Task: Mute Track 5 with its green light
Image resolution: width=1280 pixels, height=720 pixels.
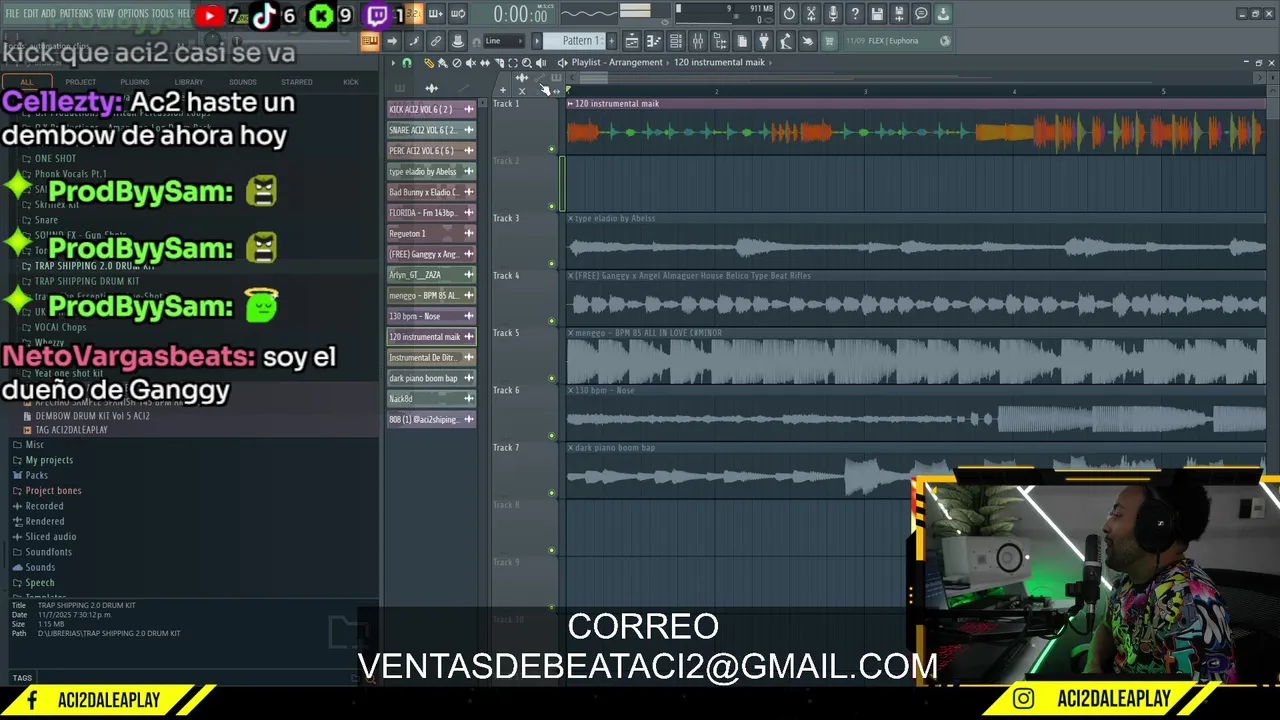Action: click(551, 379)
